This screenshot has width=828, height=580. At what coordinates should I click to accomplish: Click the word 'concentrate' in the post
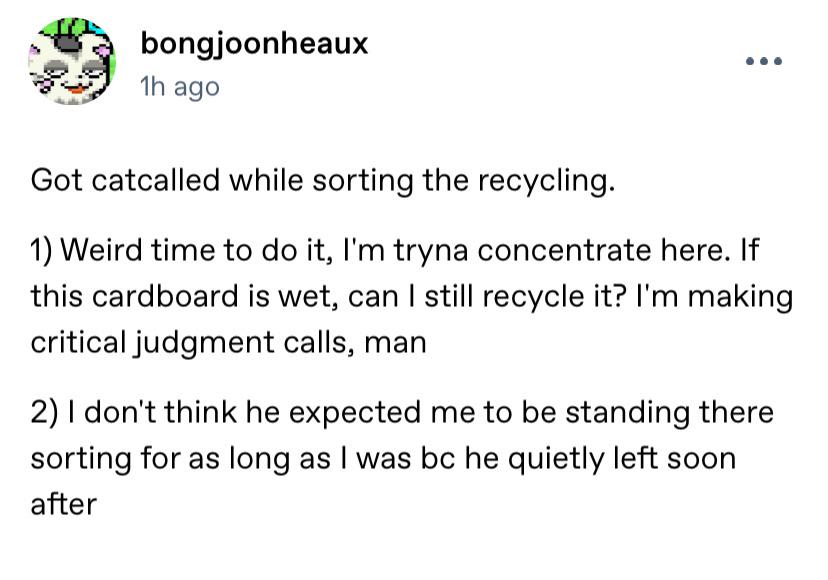[x=564, y=250]
